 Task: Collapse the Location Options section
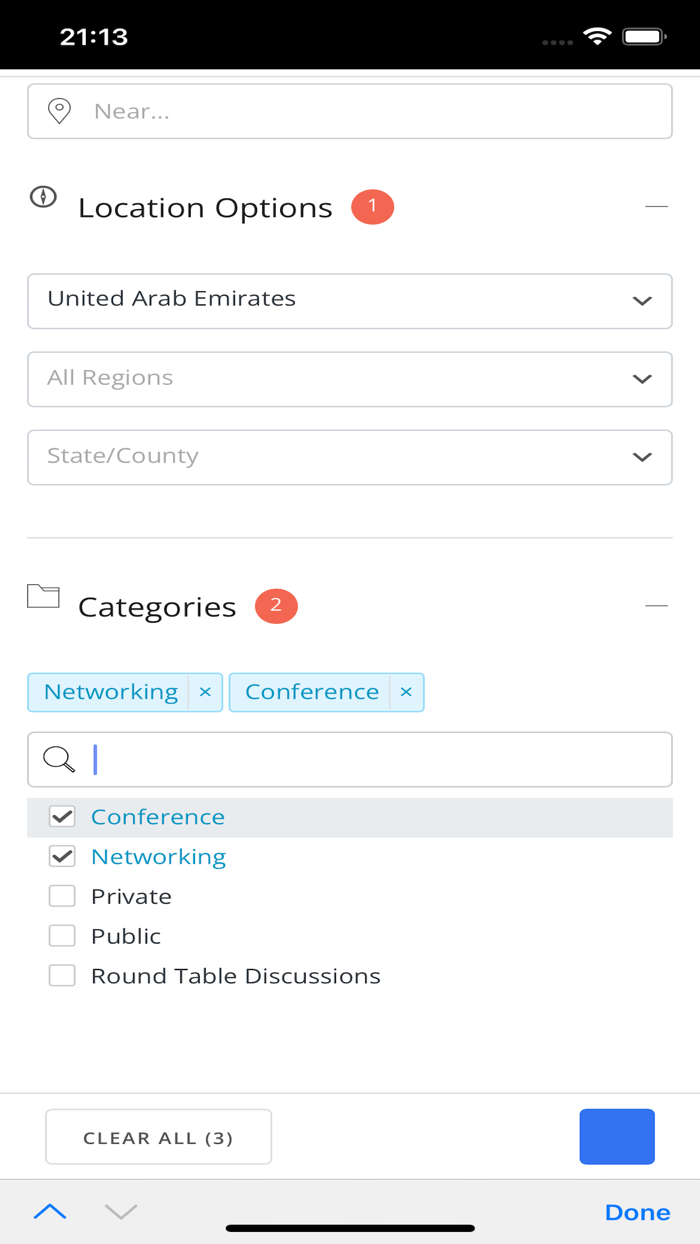(x=657, y=206)
